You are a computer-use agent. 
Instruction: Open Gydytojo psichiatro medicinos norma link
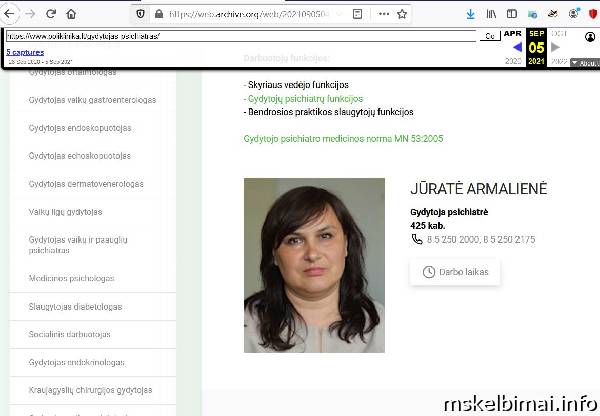pos(343,139)
